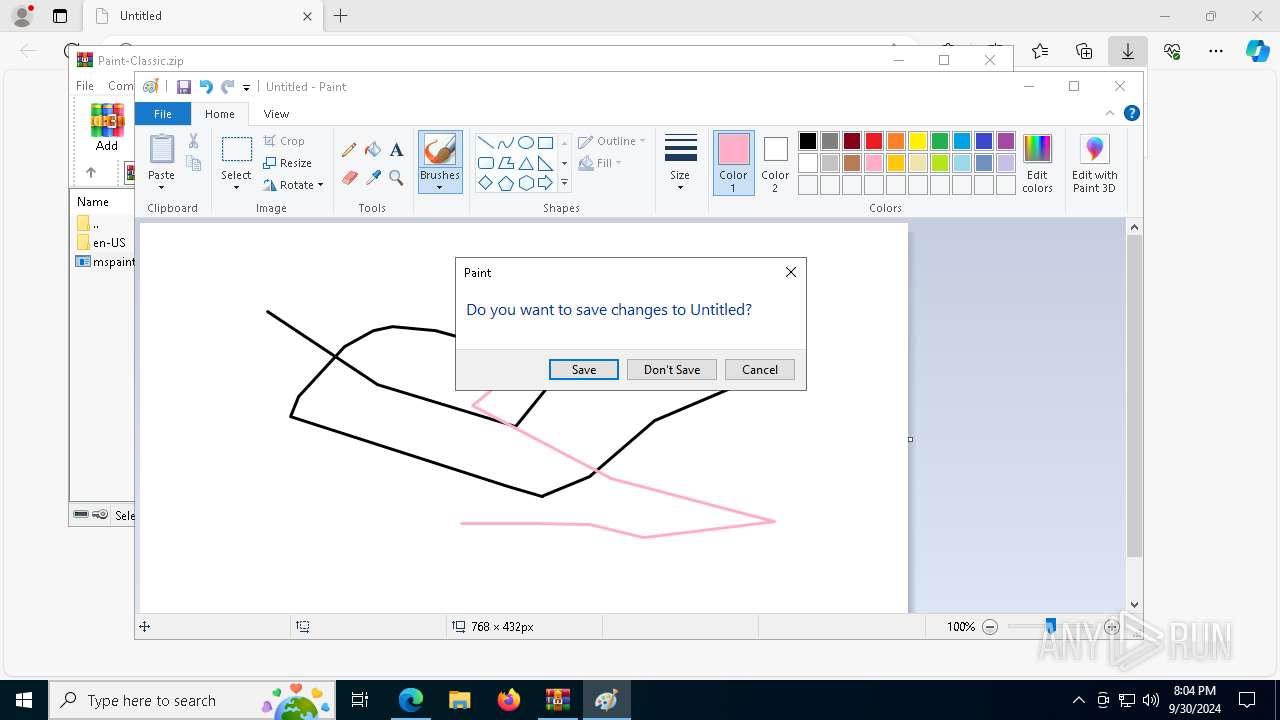This screenshot has width=1280, height=720.
Task: Open the Size dropdown
Action: coord(680,163)
